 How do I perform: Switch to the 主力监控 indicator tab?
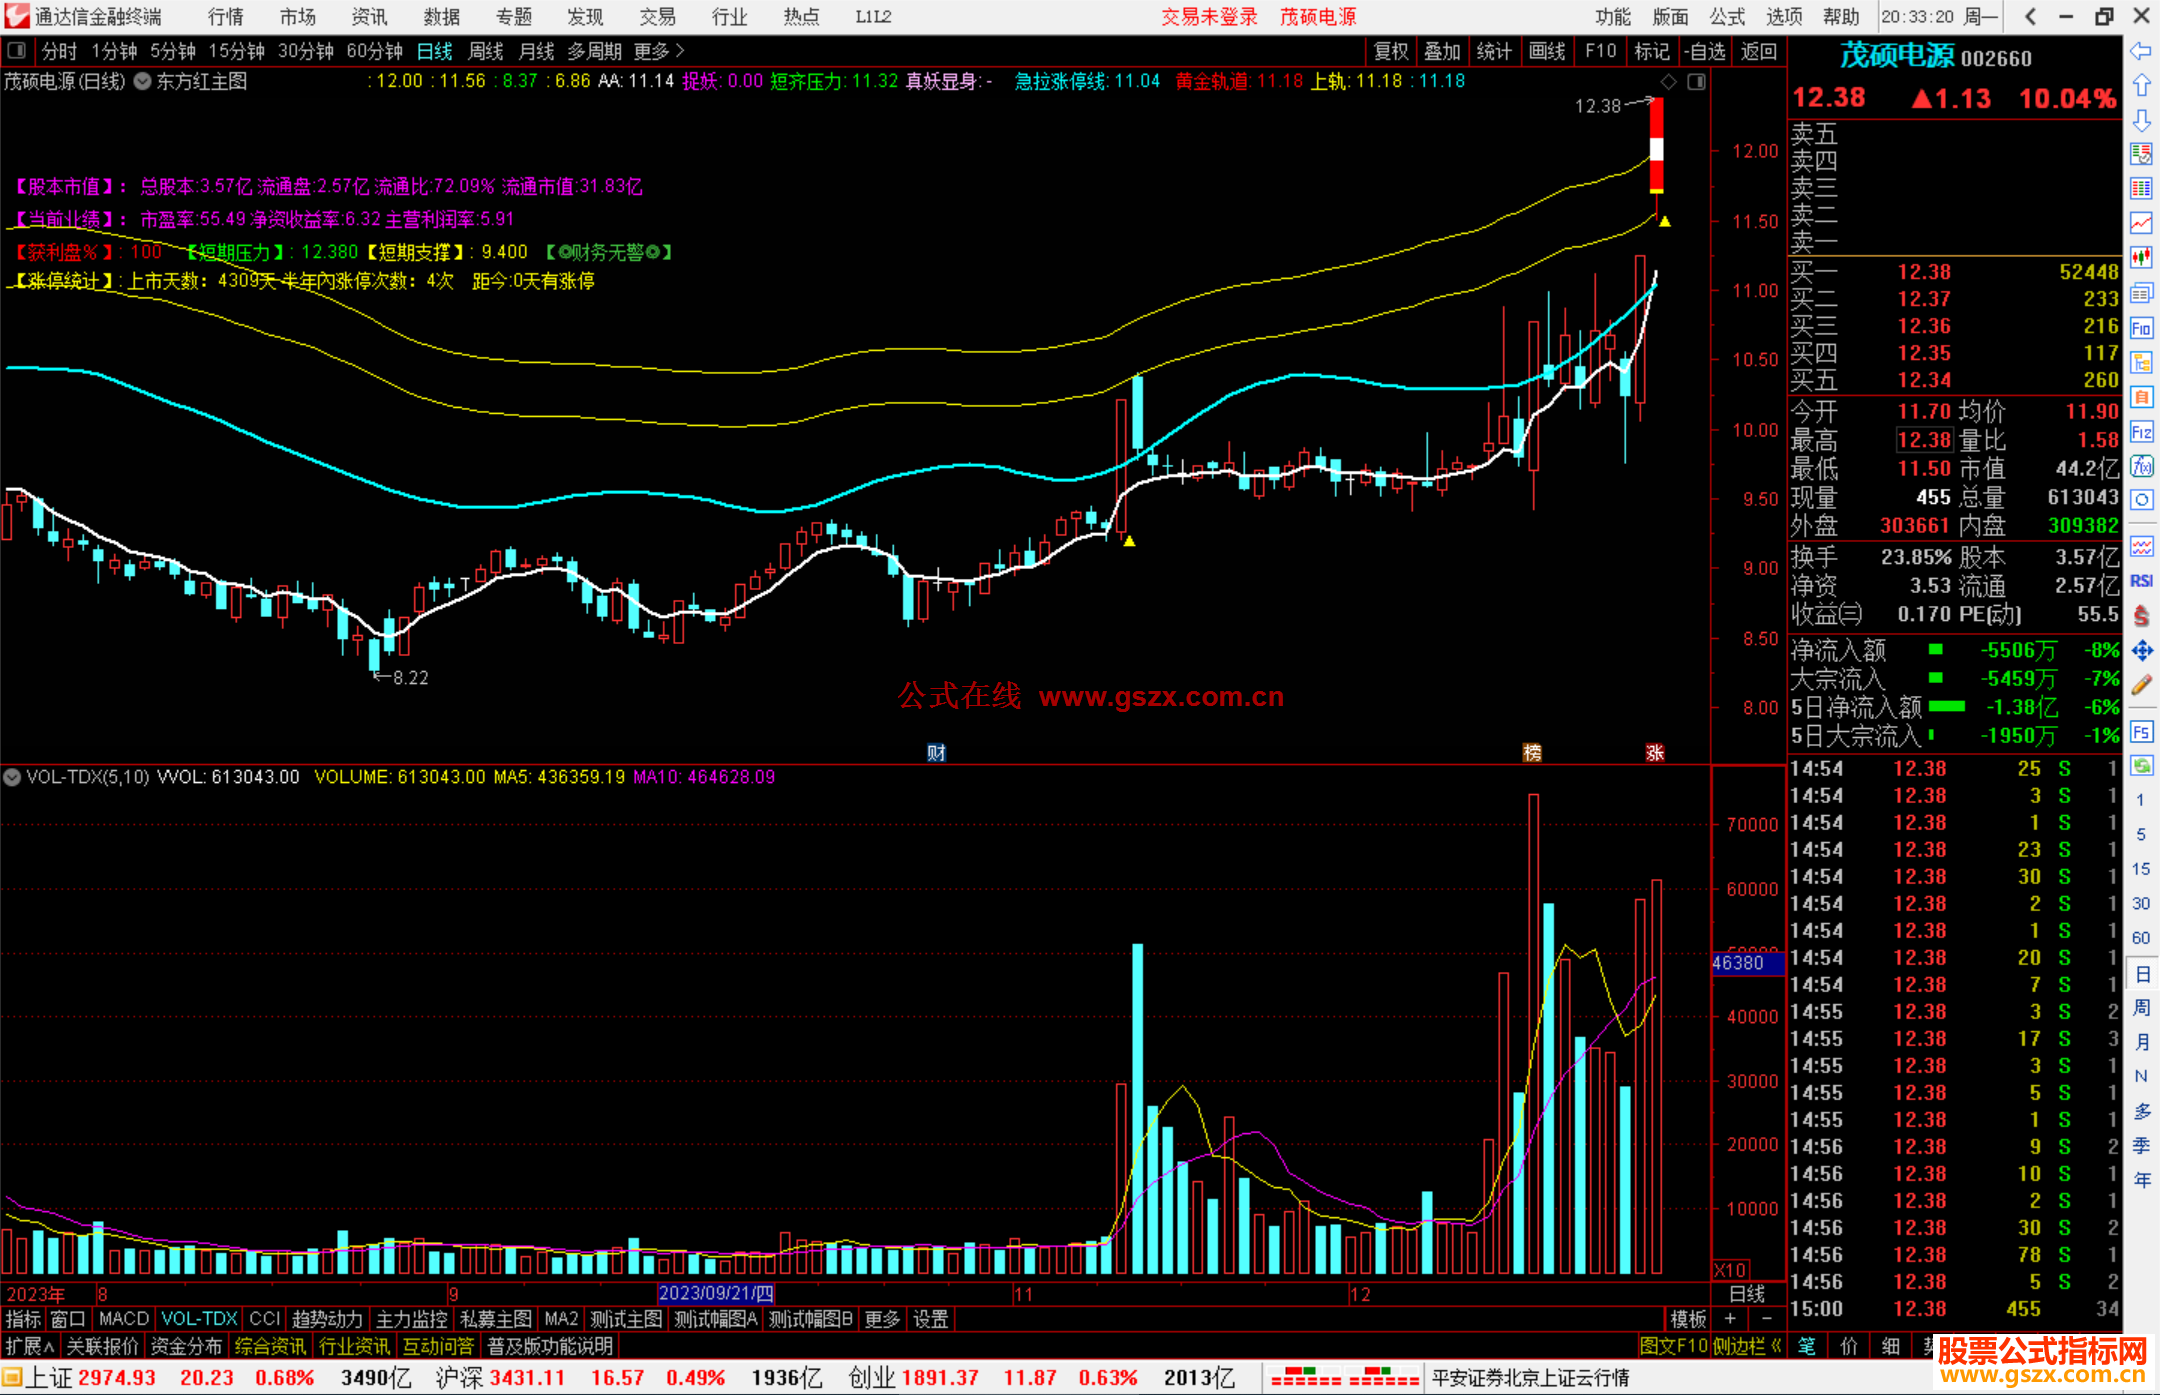411,1319
